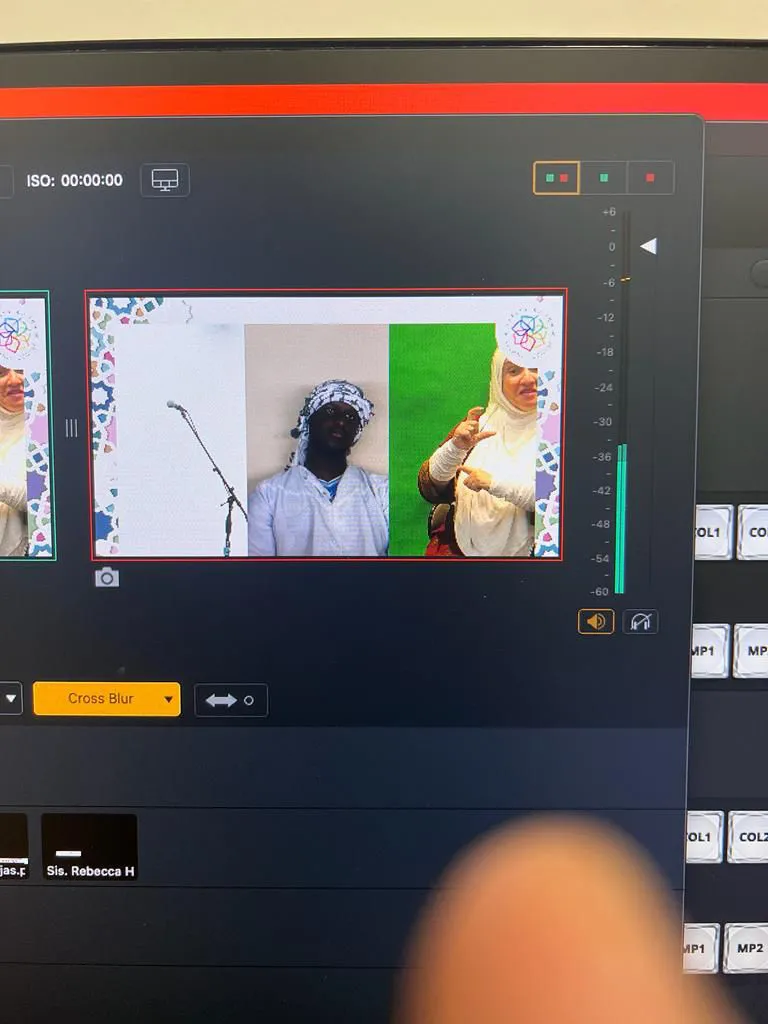Image resolution: width=768 pixels, height=1024 pixels.
Task: Click the vertical bars divider handle between previews
Action: [71, 428]
